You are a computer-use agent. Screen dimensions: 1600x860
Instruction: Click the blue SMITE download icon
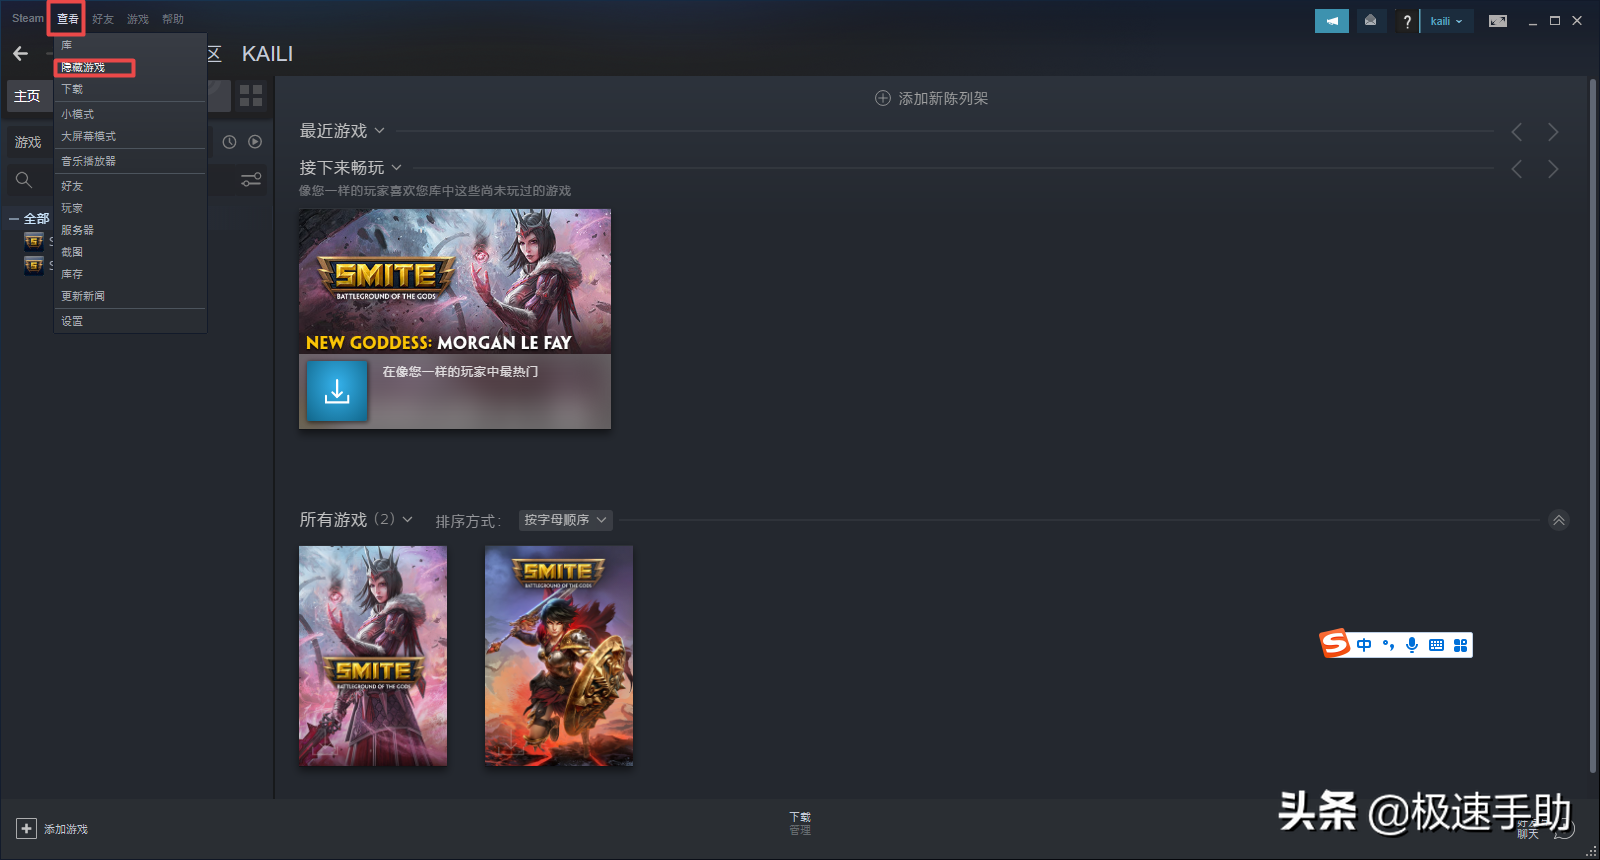[337, 391]
